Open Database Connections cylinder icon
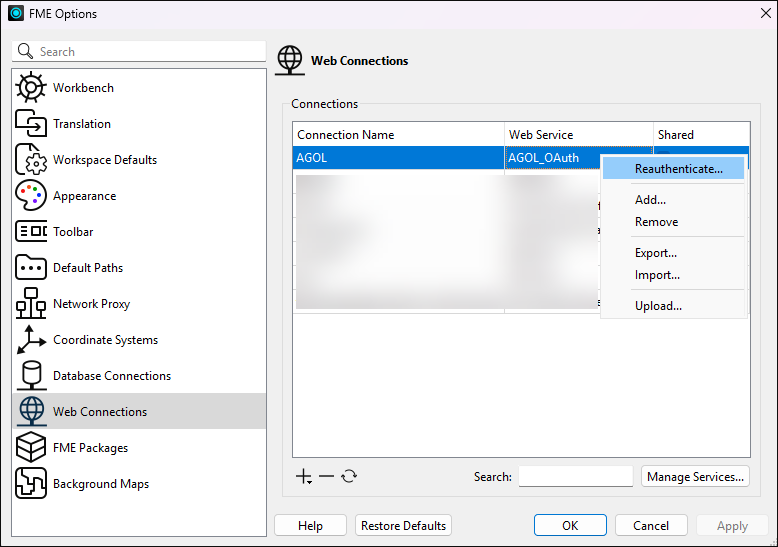 (31, 375)
